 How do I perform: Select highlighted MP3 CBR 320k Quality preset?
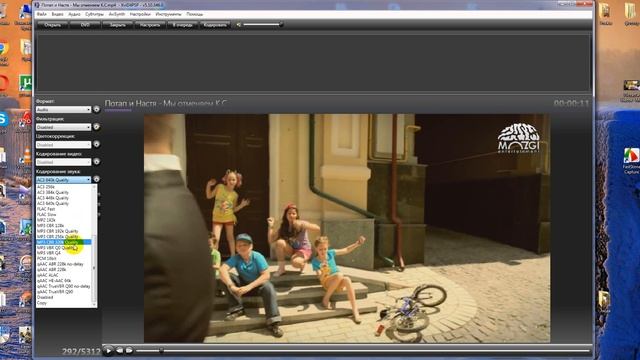64,242
